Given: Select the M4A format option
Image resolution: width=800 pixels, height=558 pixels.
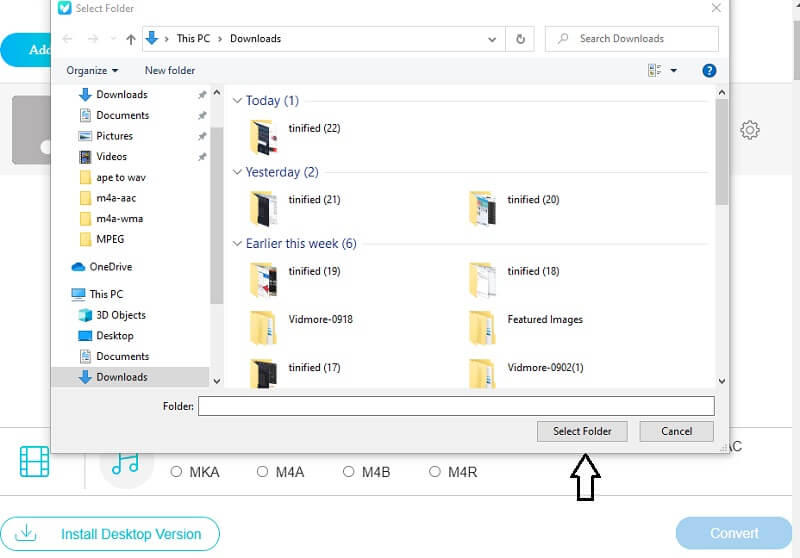Looking at the screenshot, I should (x=262, y=472).
